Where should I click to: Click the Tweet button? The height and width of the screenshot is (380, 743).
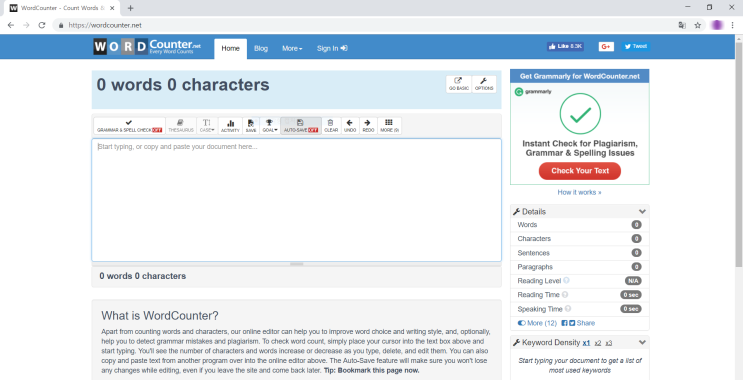coord(635,46)
